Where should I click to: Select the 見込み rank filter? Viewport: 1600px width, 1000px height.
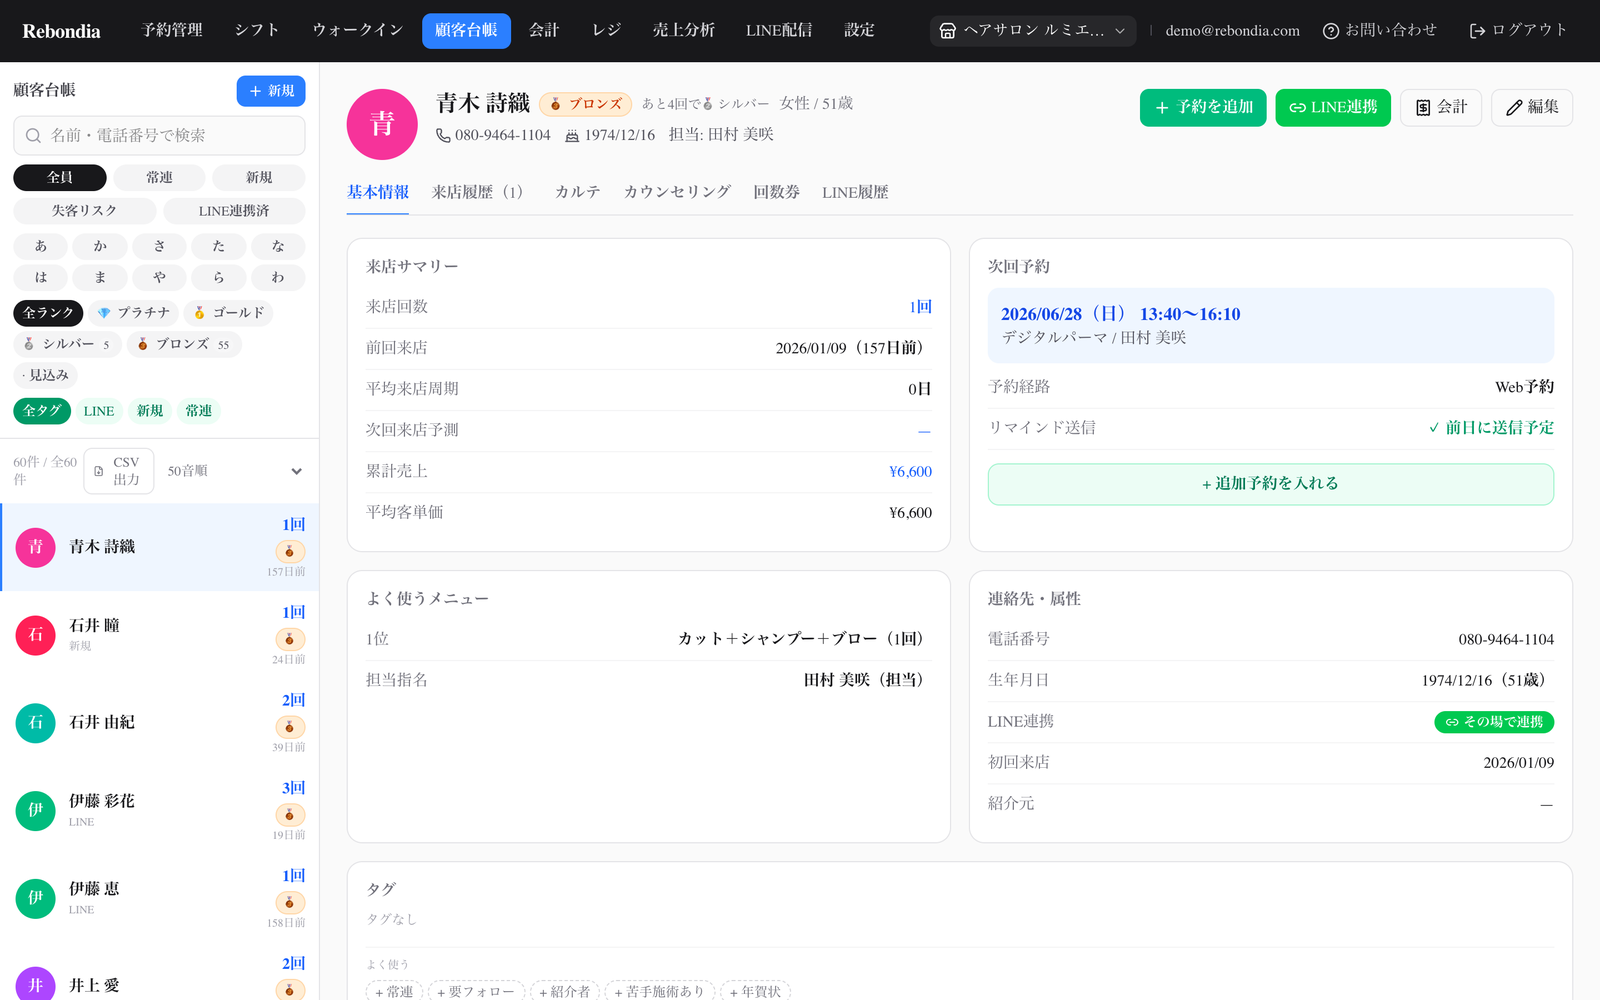(45, 375)
